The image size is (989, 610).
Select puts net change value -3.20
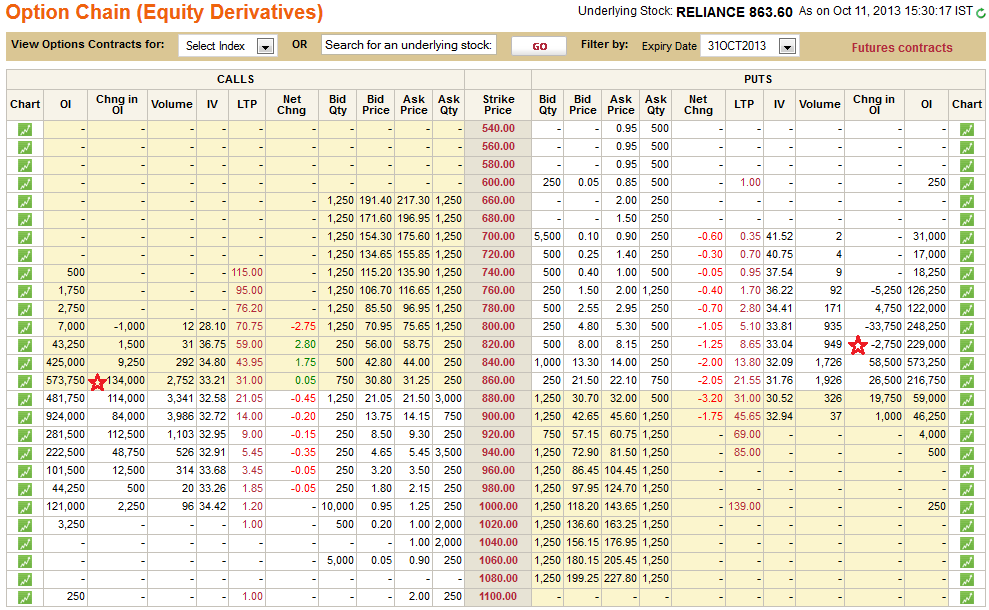(x=710, y=399)
